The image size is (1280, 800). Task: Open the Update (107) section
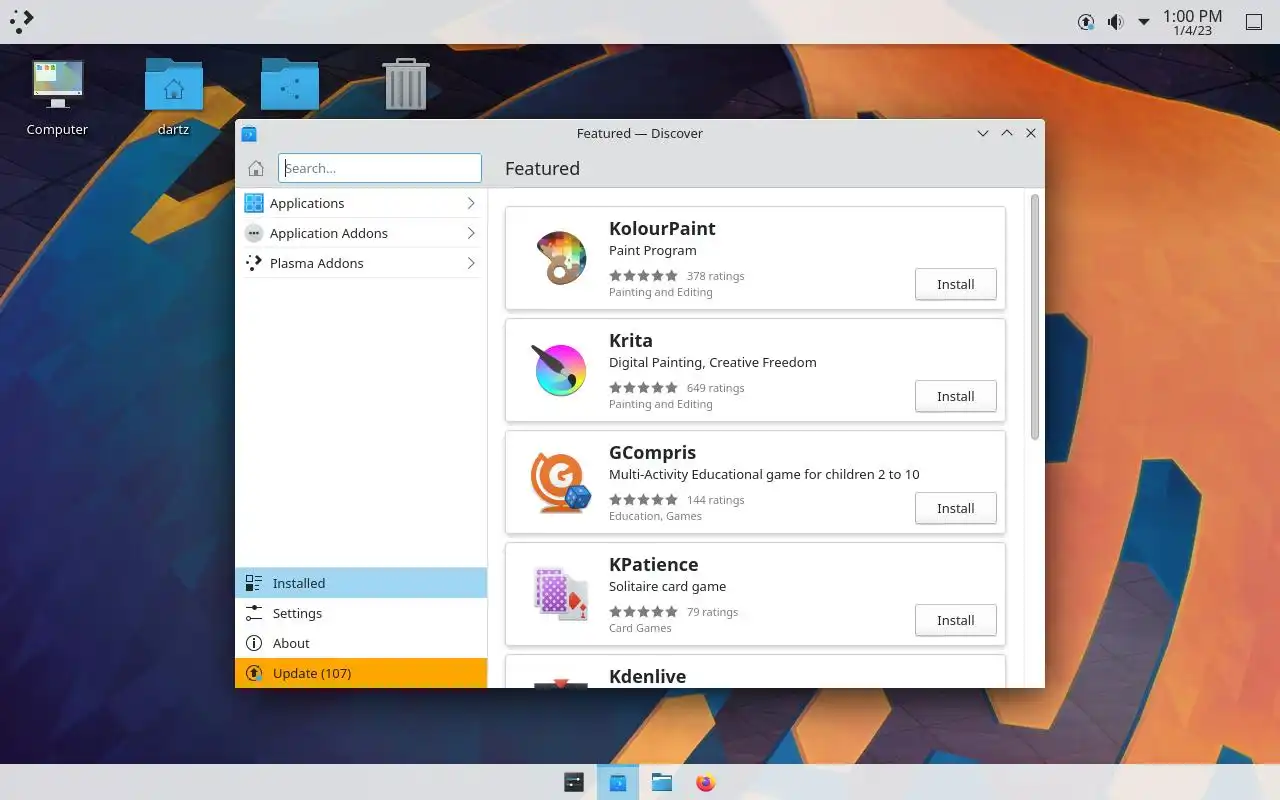(x=361, y=673)
